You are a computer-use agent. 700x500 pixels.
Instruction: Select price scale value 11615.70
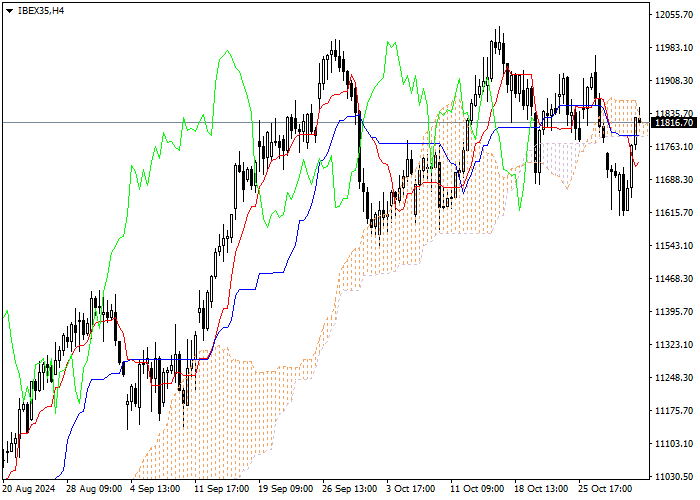[x=674, y=213]
